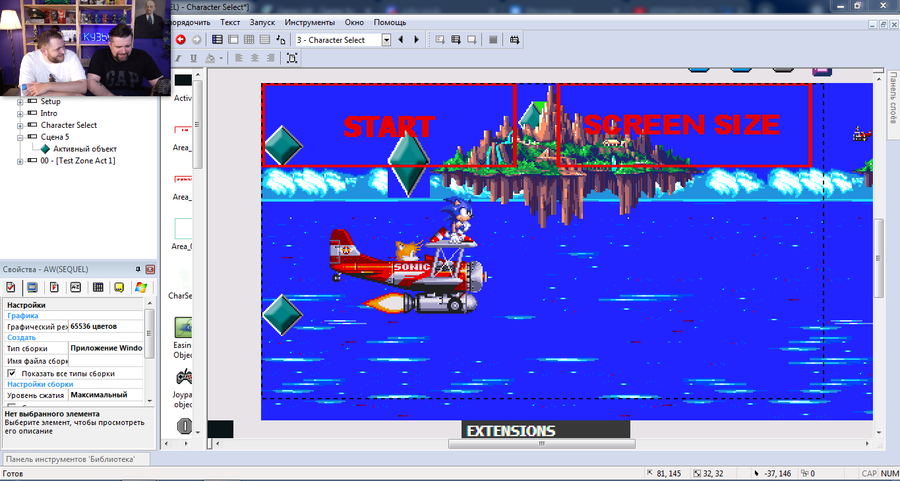Align text right icon

pos(270,58)
